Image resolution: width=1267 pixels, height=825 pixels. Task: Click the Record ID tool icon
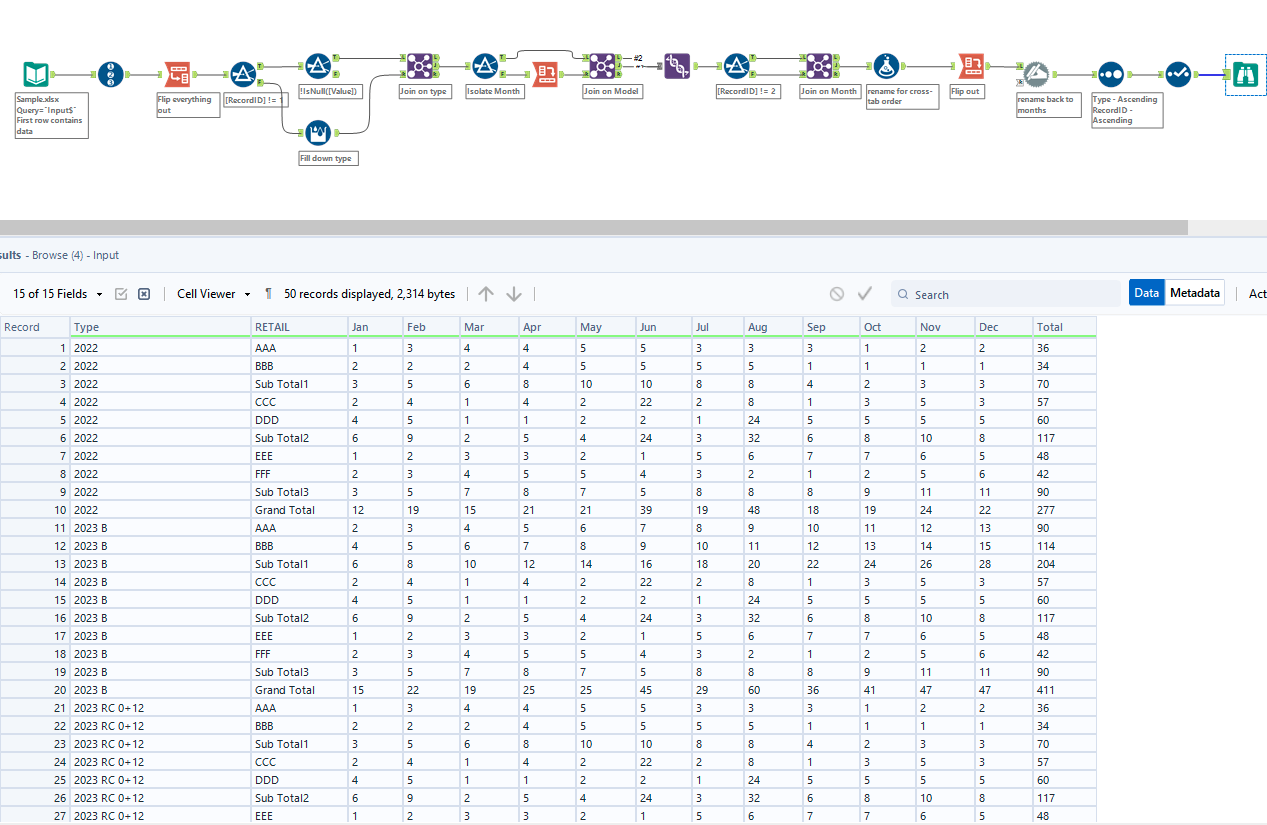point(112,74)
